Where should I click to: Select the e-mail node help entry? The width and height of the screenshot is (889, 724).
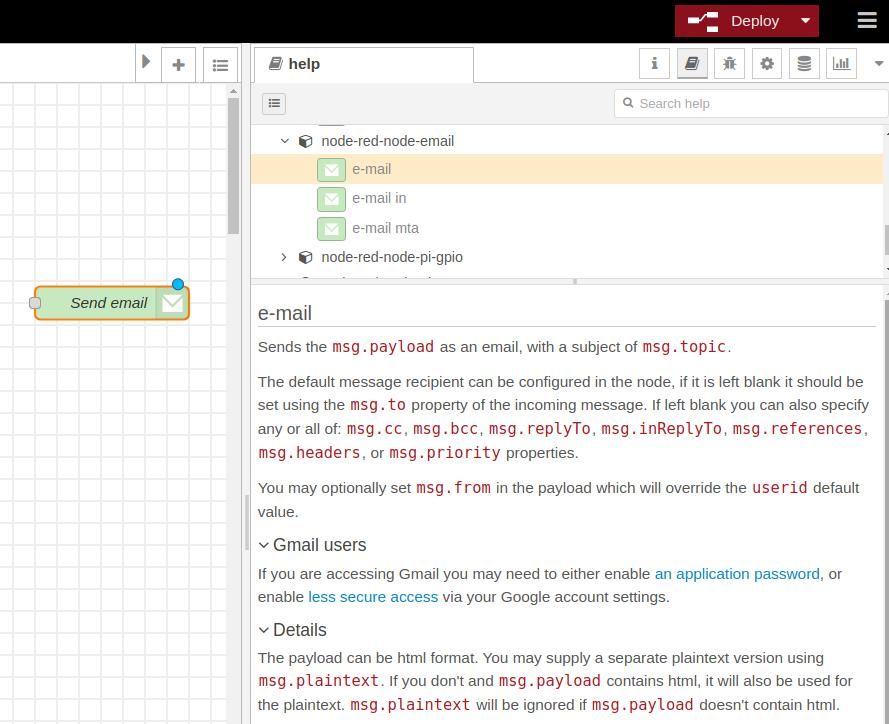tap(566, 169)
